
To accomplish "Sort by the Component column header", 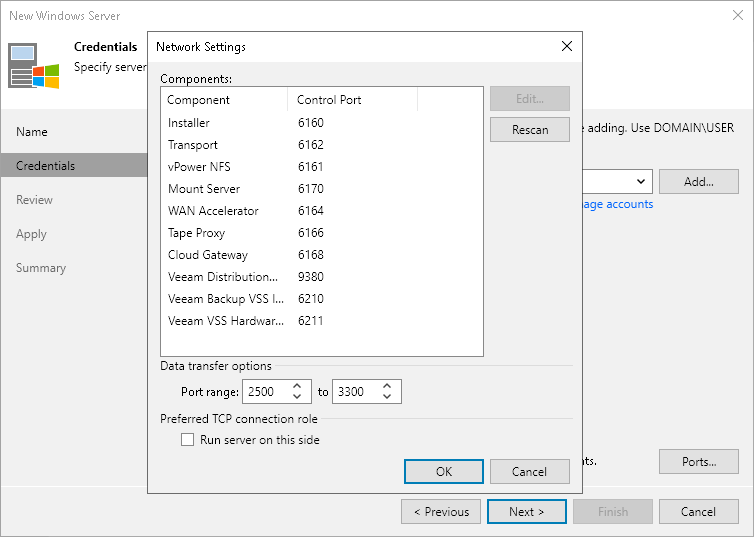I will pyautogui.click(x=224, y=100).
